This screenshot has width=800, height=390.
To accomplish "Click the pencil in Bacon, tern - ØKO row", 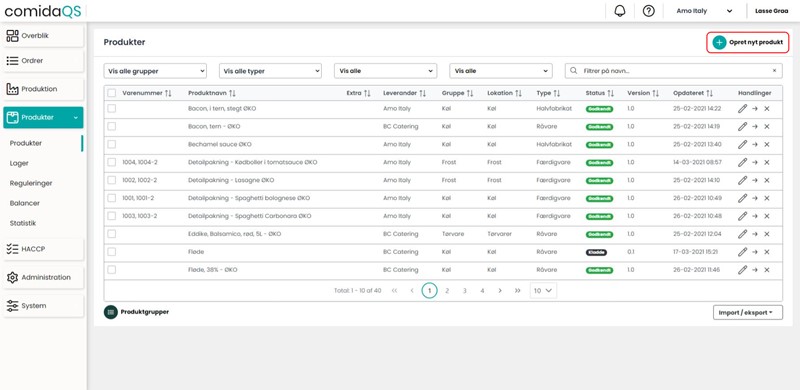I will click(742, 127).
